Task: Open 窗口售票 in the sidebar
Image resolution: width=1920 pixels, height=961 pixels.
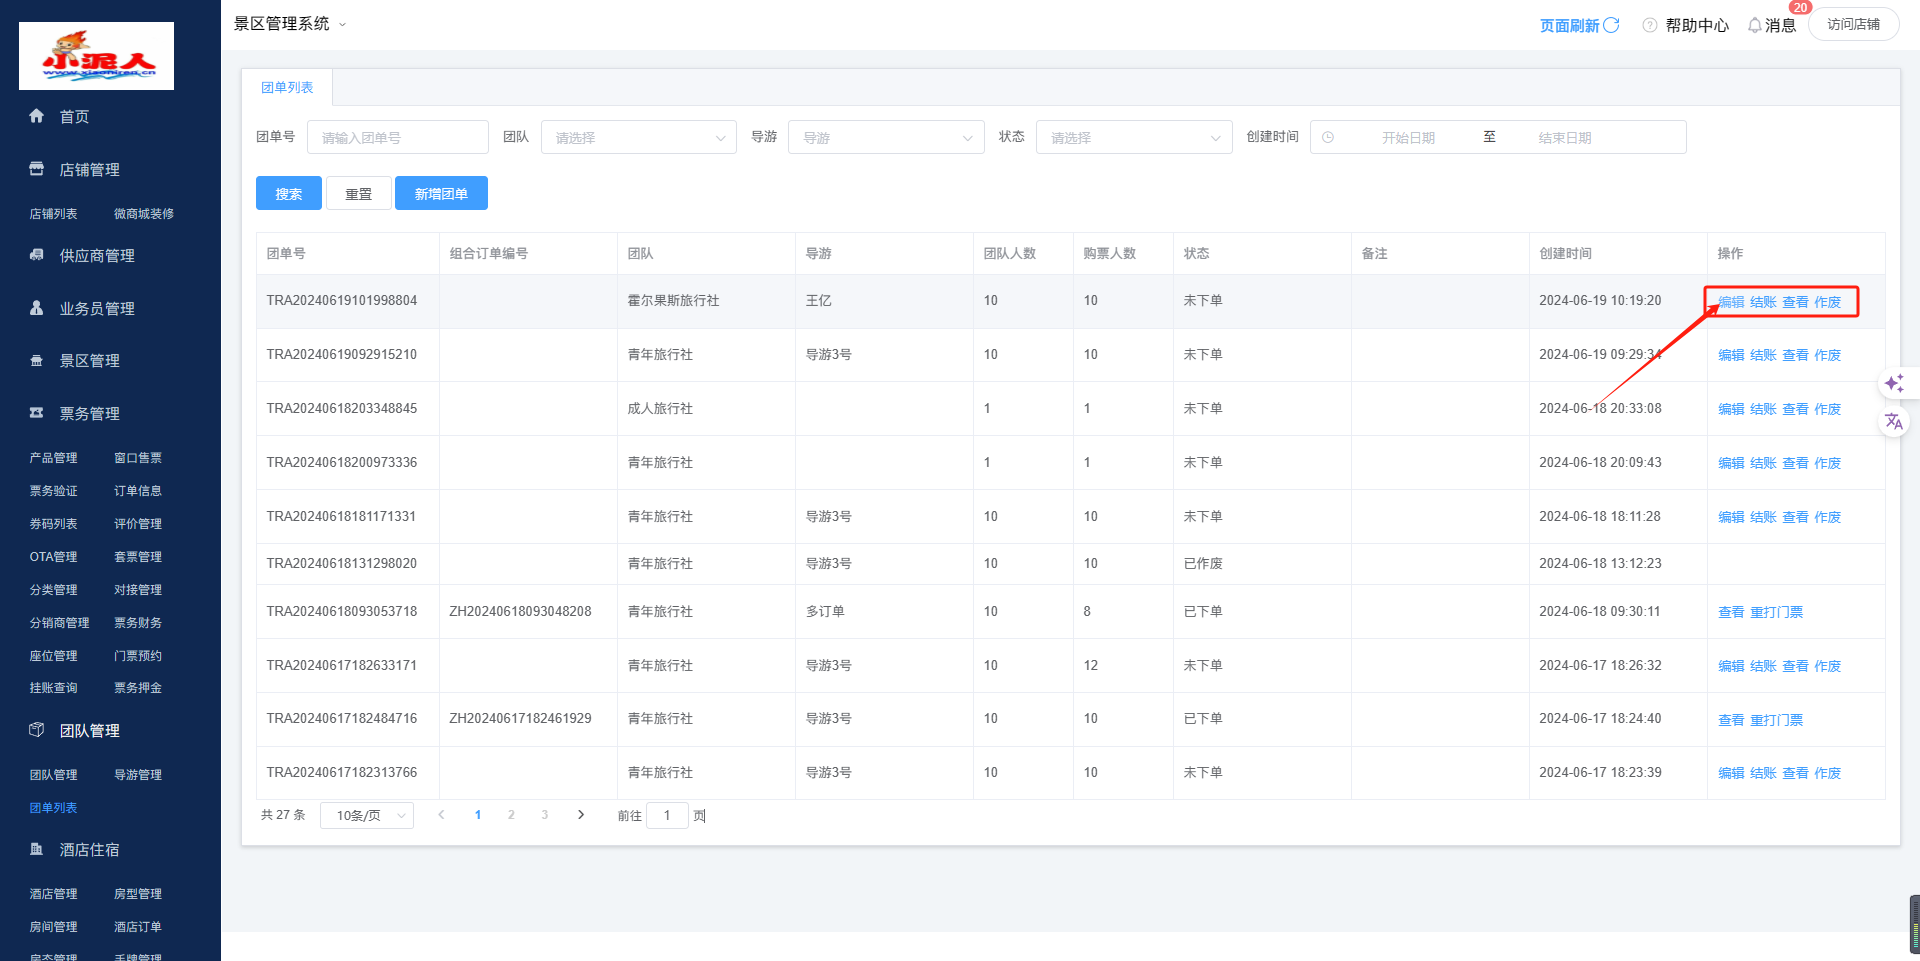Action: click(x=138, y=458)
